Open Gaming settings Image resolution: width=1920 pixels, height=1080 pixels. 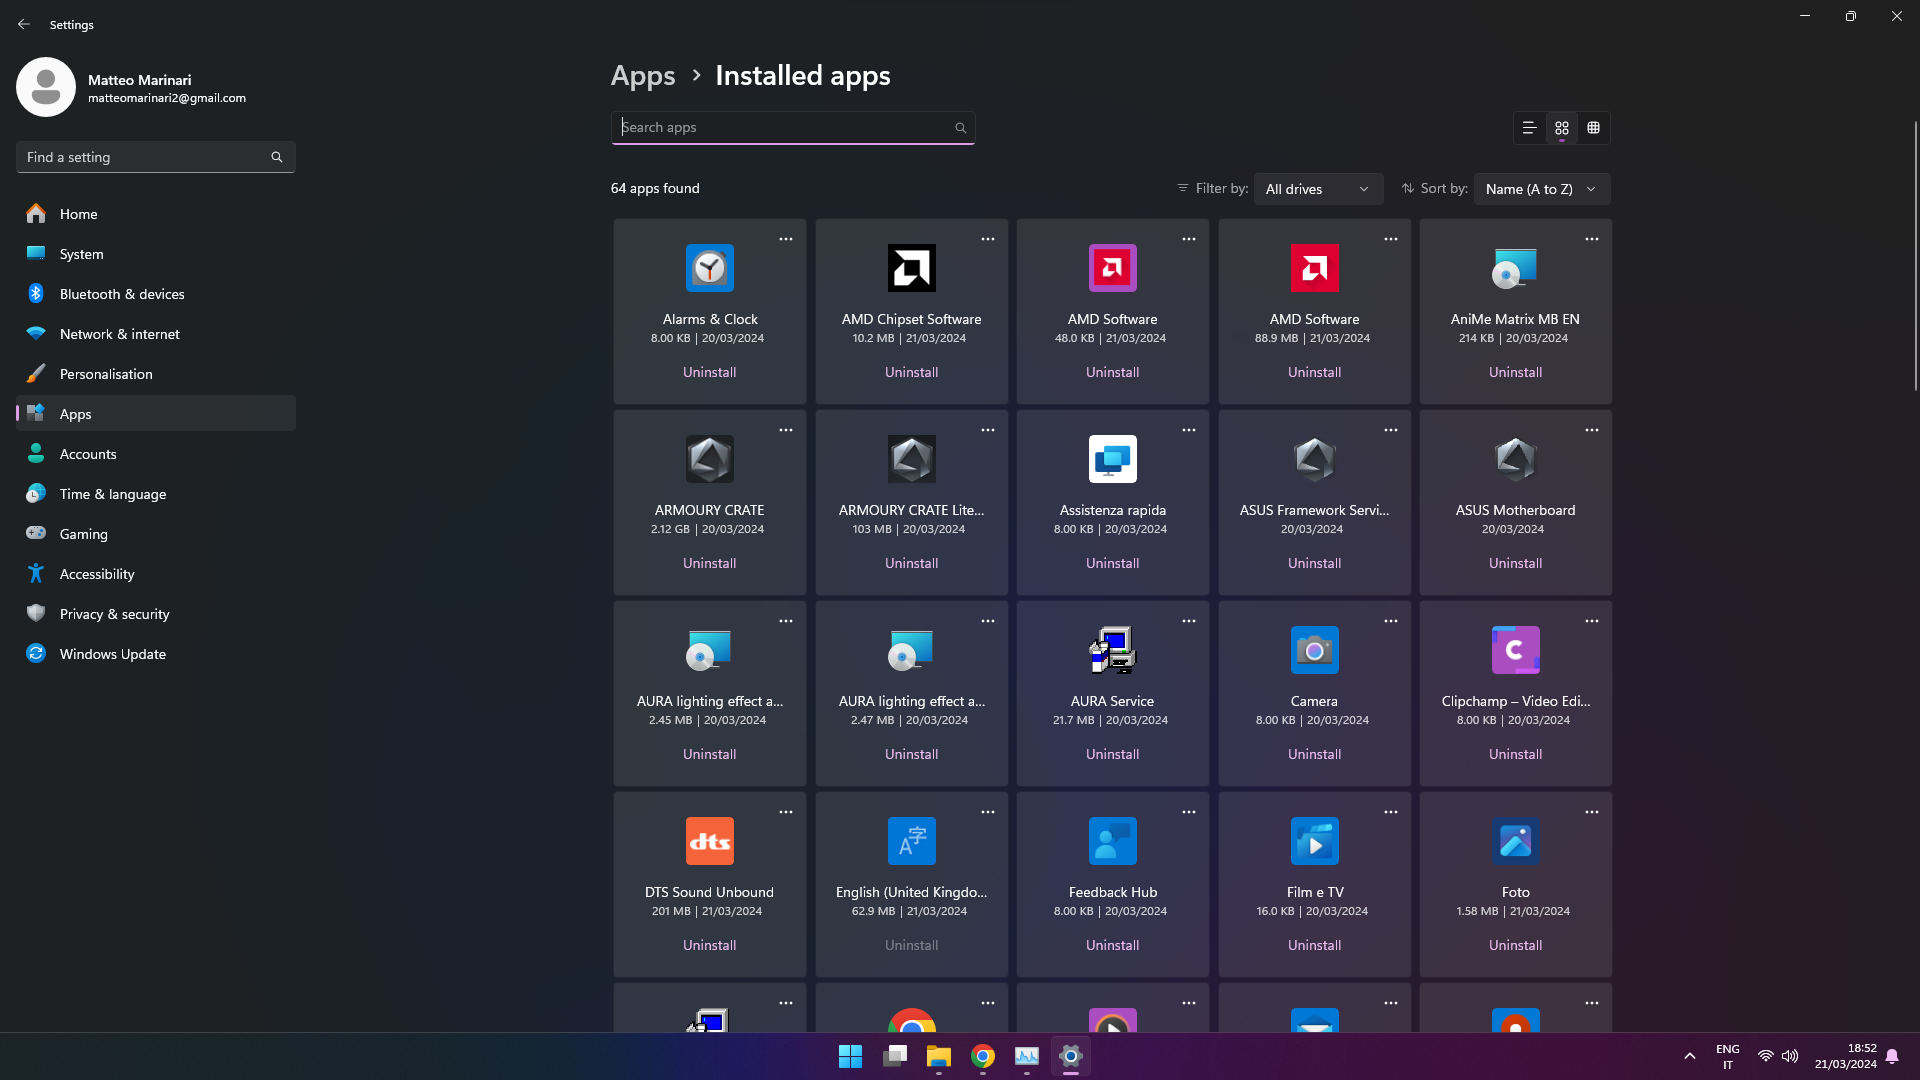(x=156, y=534)
